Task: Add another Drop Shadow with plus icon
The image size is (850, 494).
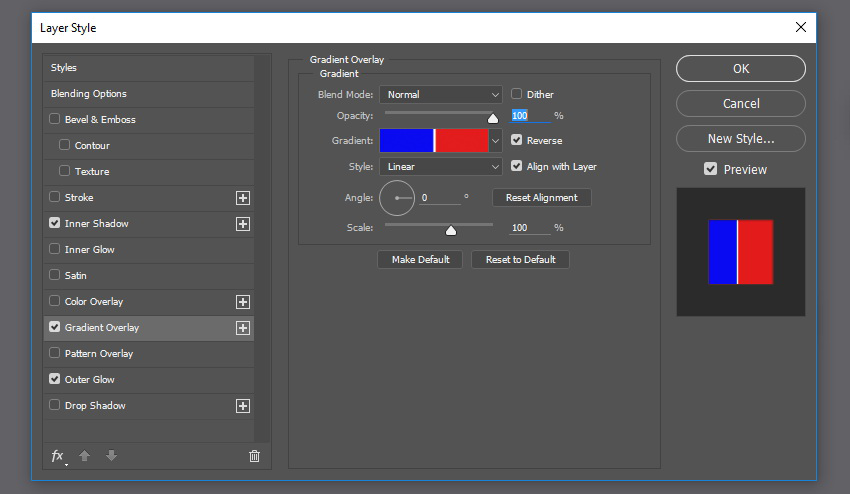Action: click(243, 406)
